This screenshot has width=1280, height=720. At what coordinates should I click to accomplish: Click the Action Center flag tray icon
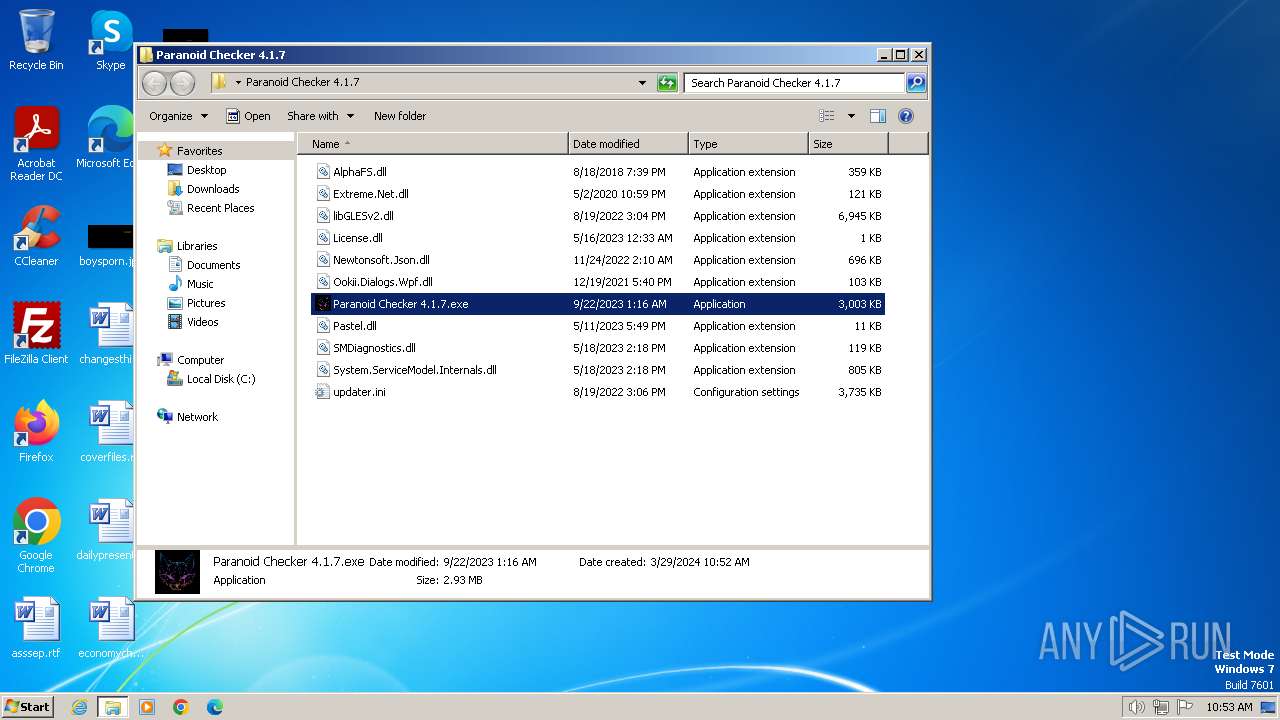[1184, 707]
